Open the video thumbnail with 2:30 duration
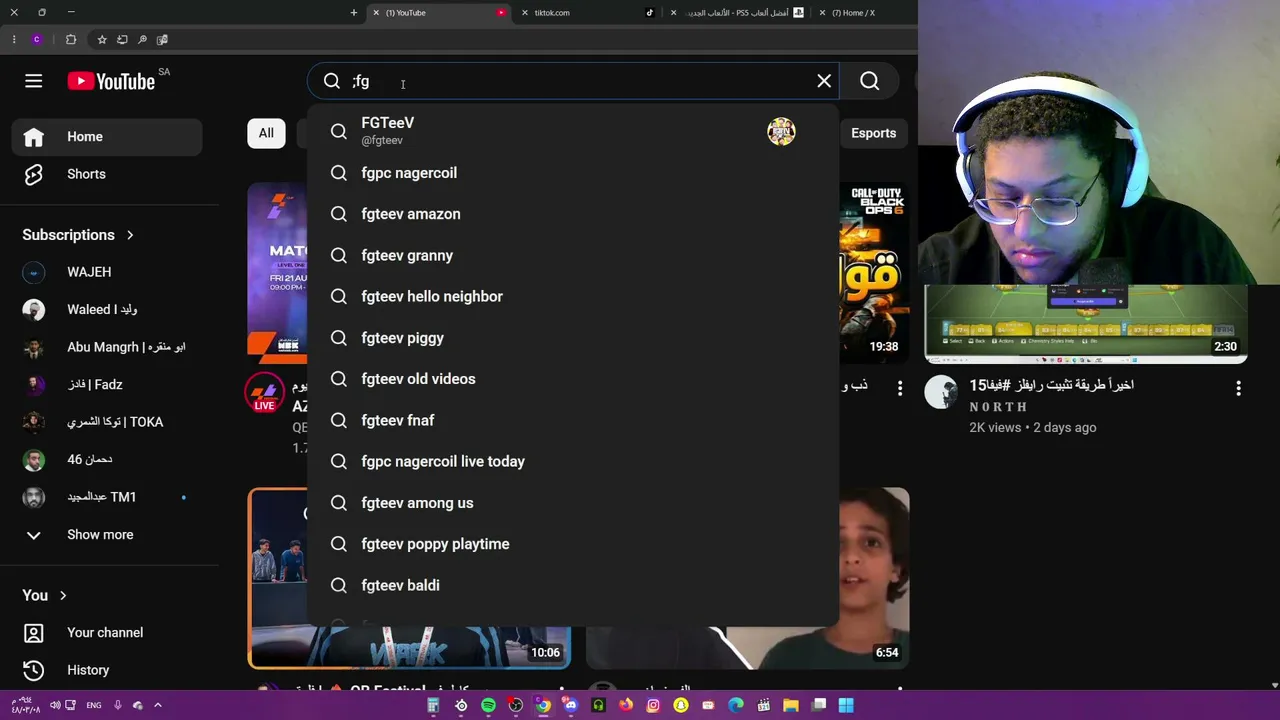 coord(1086,324)
